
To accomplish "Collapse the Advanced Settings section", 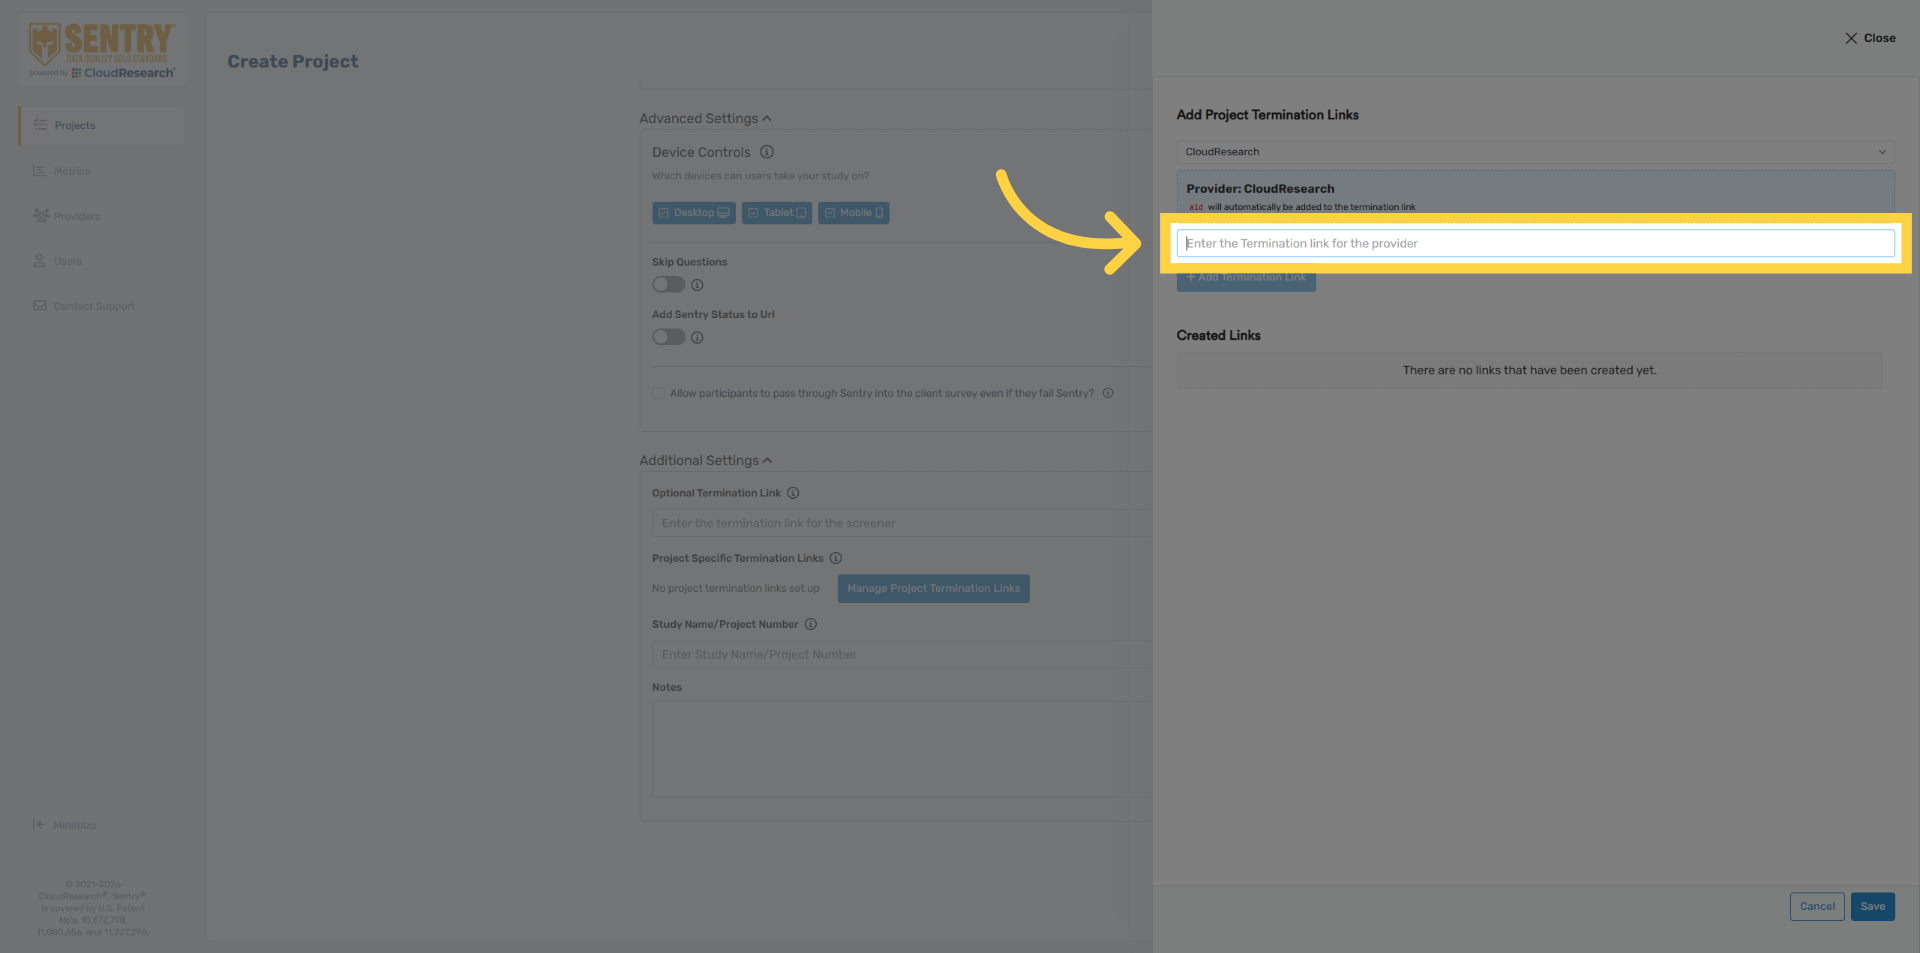I will (767, 118).
